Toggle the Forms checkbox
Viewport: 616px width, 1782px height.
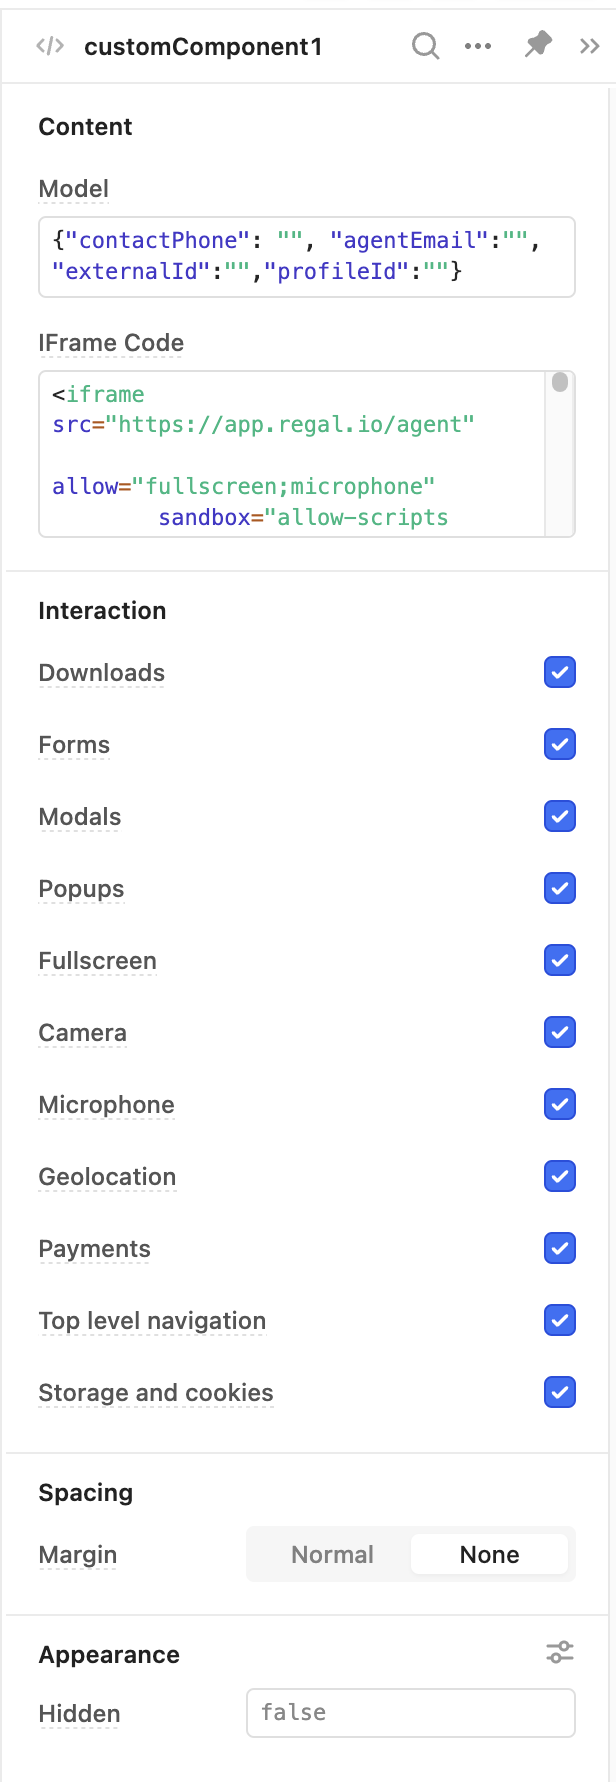(x=560, y=744)
